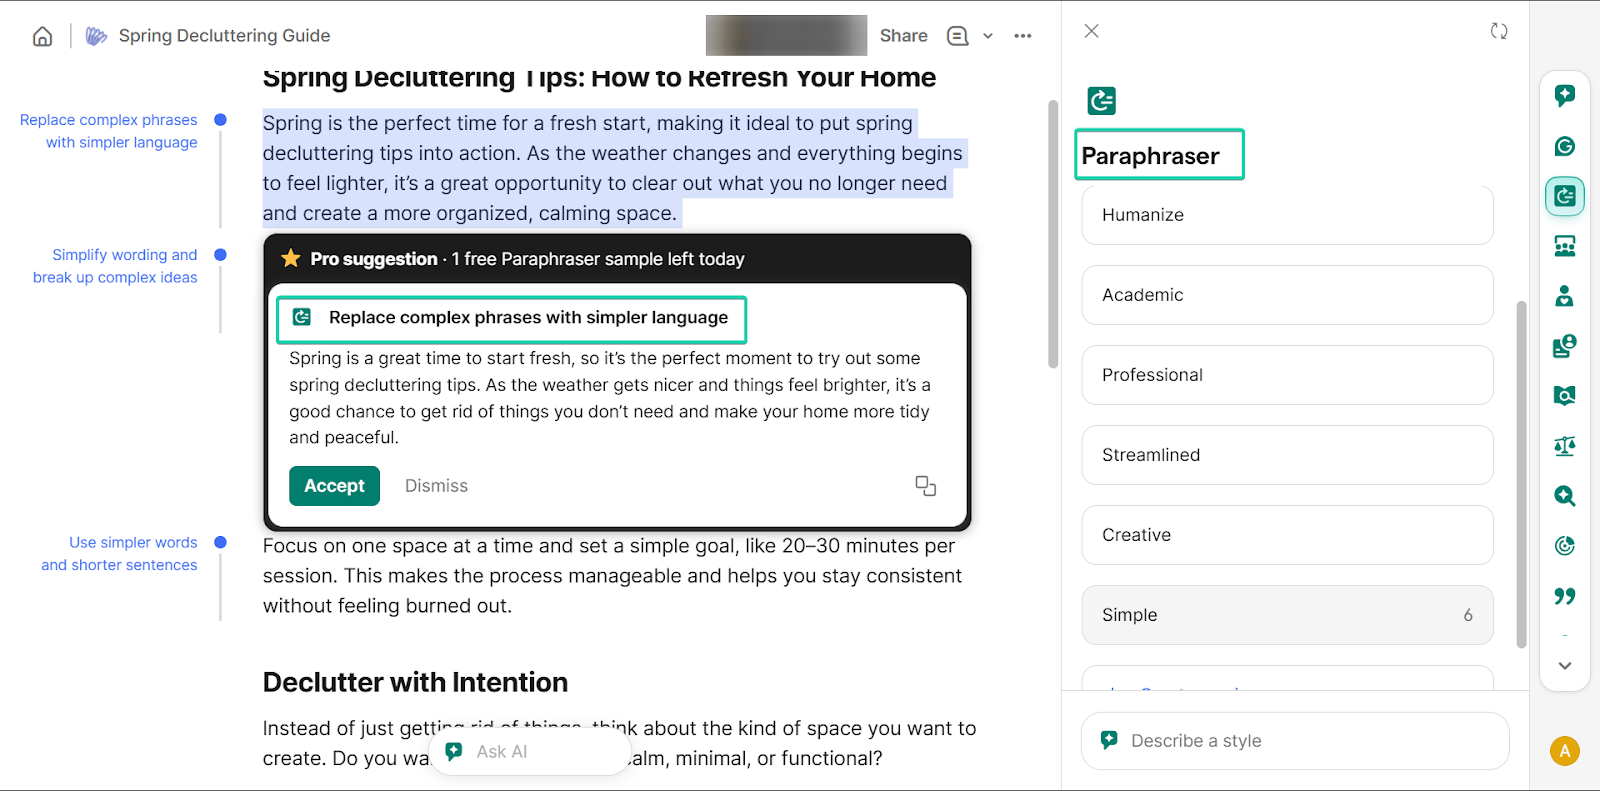Open the comments icon next to Share

(x=957, y=36)
